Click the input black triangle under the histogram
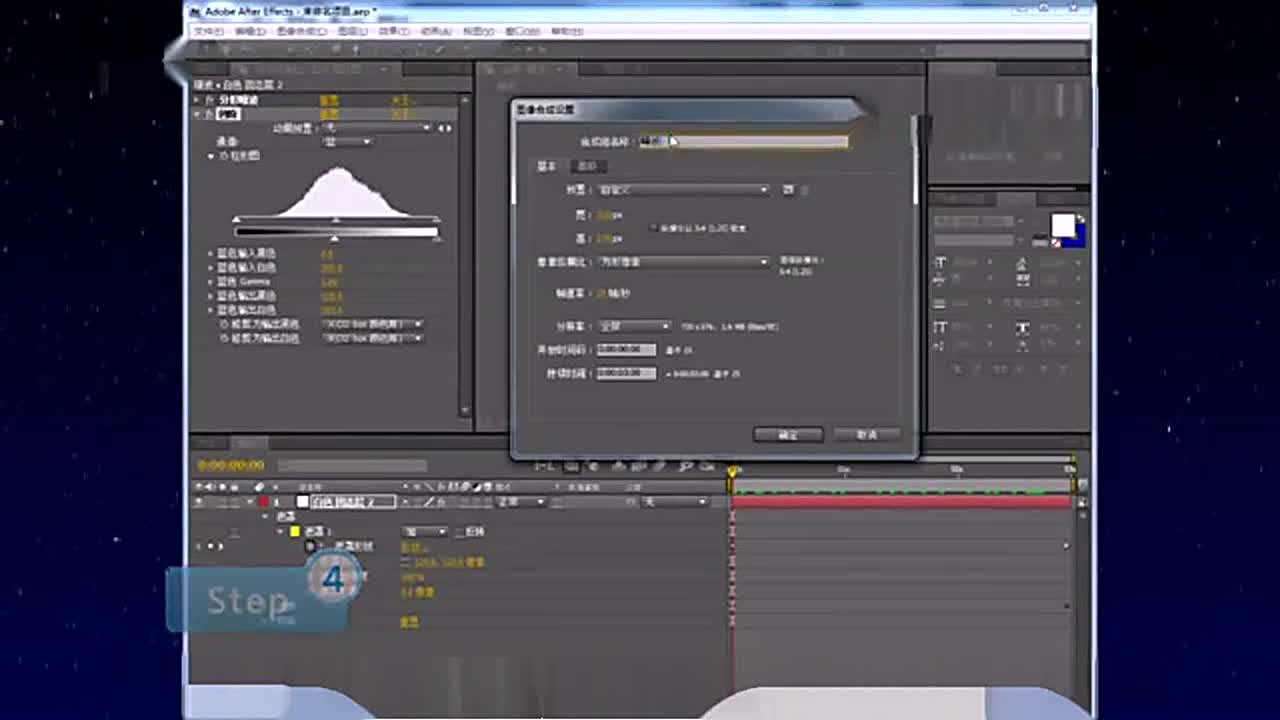1280x720 pixels. [236, 220]
